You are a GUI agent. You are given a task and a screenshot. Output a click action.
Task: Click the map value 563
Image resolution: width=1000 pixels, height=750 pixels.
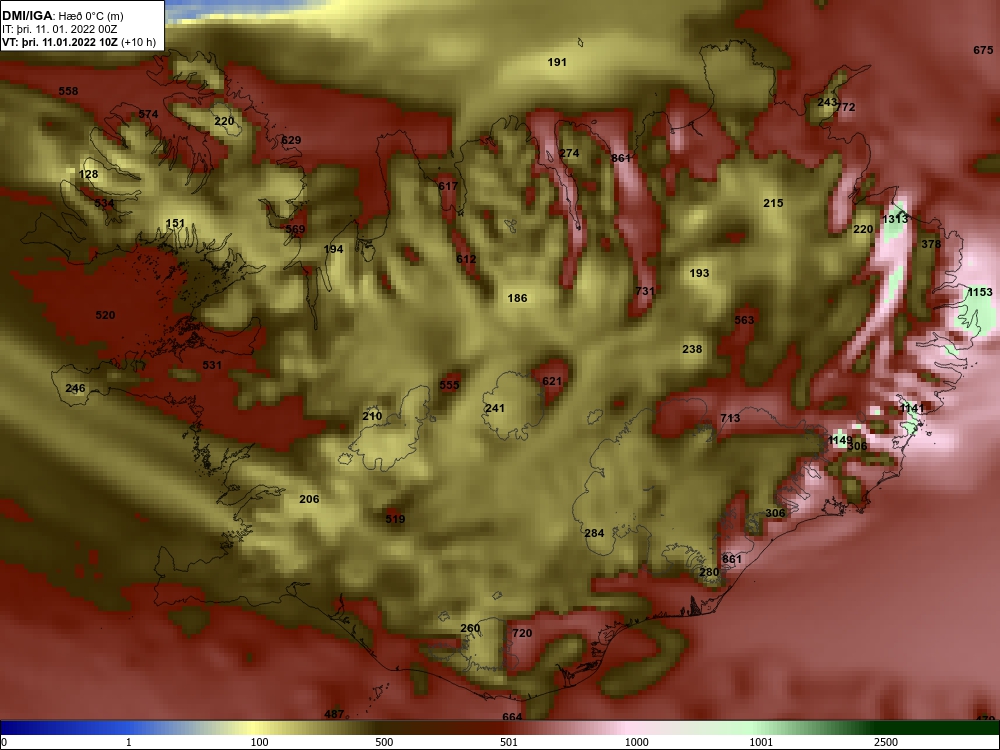point(744,320)
